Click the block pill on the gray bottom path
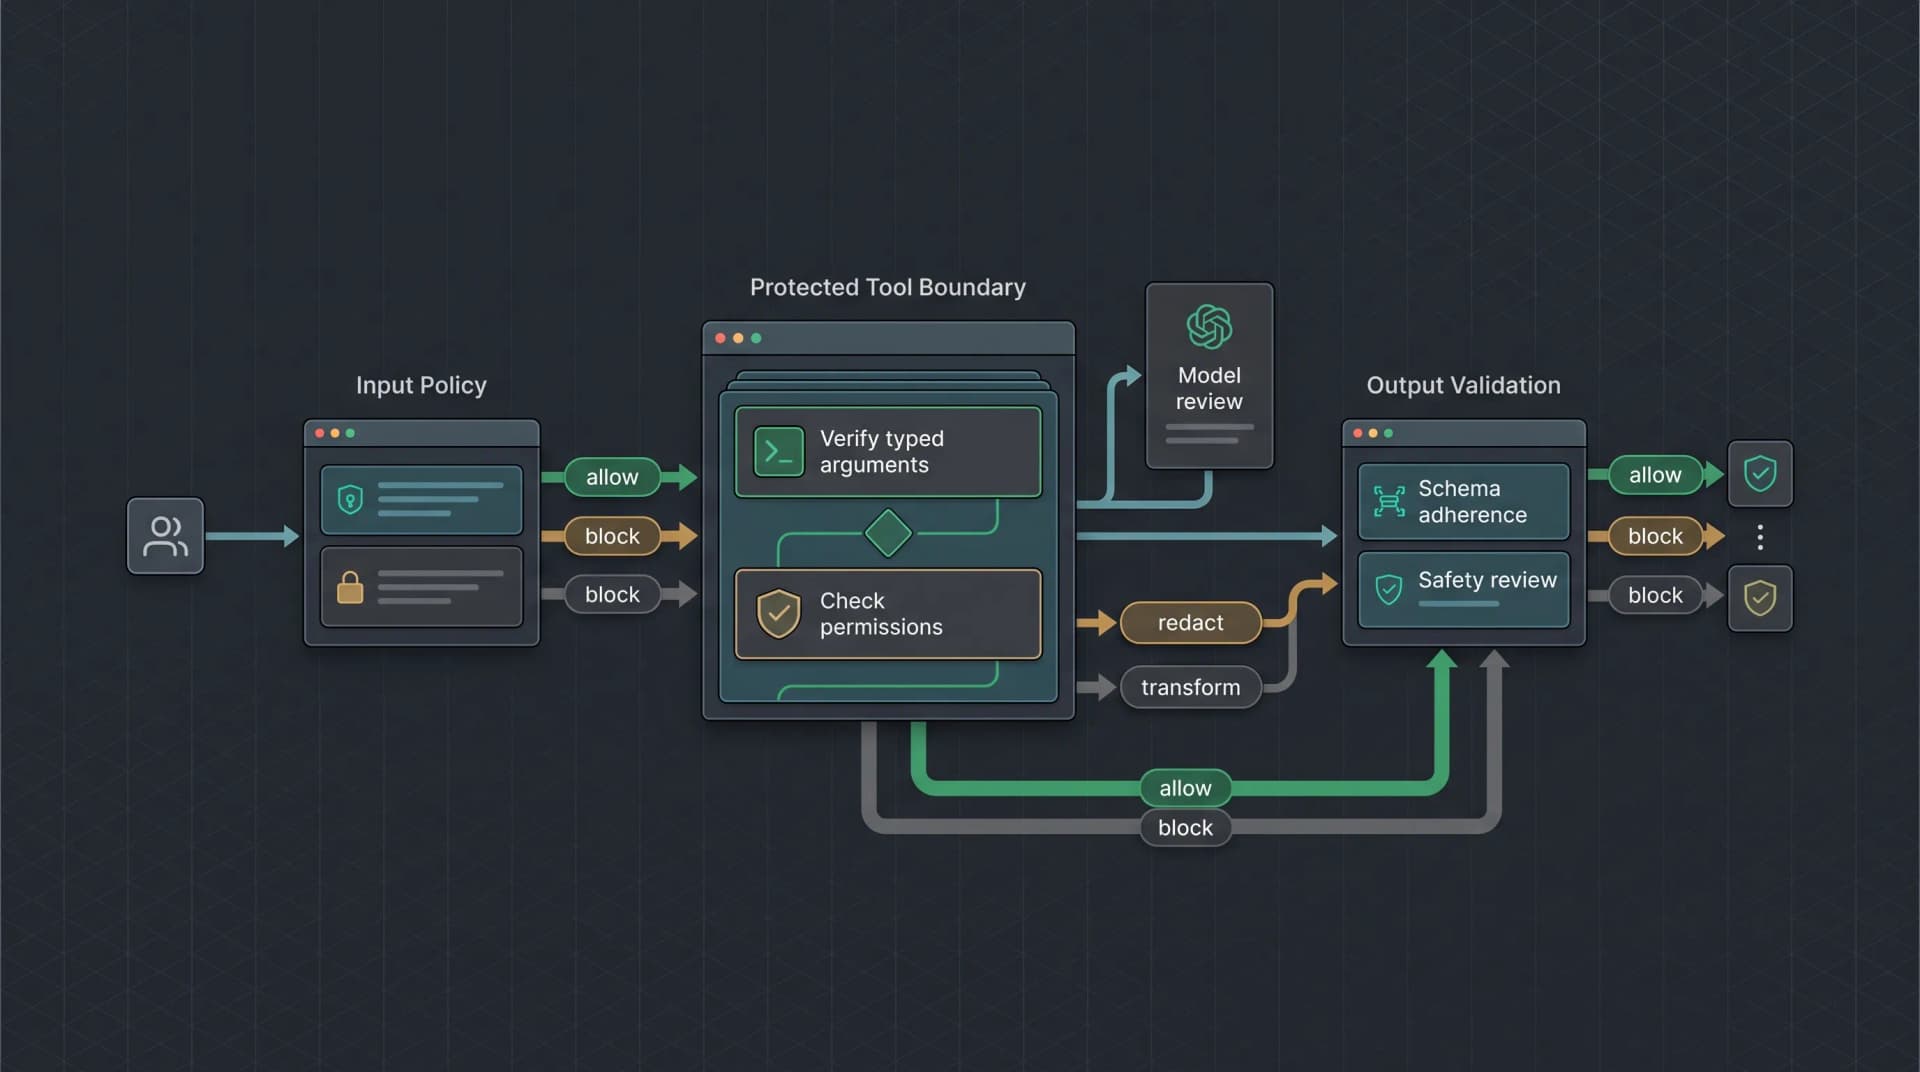 pyautogui.click(x=1185, y=828)
